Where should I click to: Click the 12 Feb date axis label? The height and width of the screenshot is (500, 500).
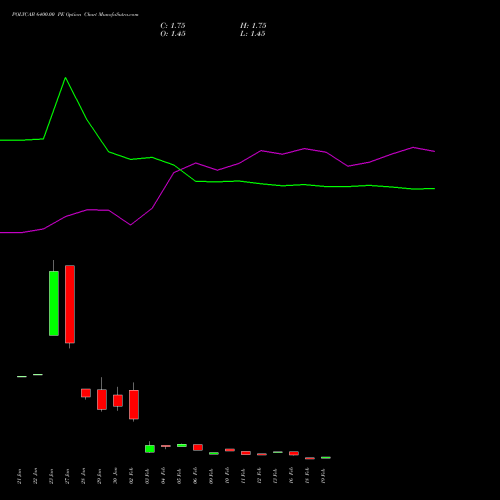[259, 476]
